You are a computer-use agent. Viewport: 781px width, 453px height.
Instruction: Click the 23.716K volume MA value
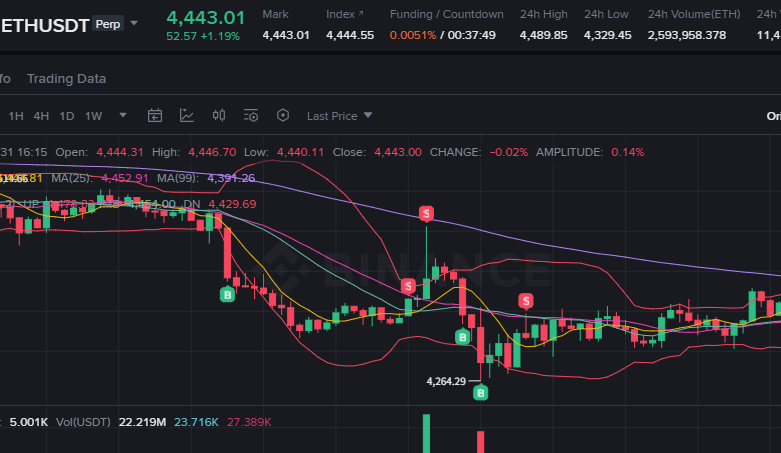(x=196, y=423)
